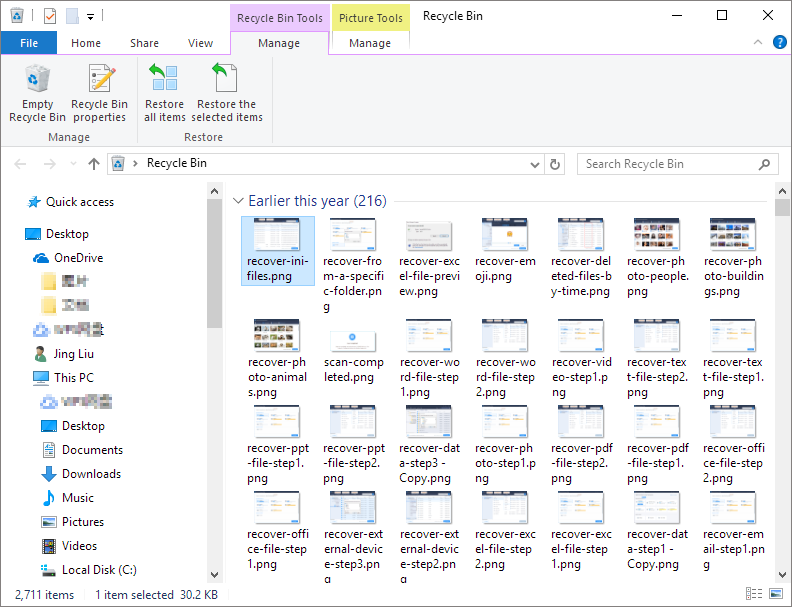Click the Search Recycle Bin field

(668, 164)
